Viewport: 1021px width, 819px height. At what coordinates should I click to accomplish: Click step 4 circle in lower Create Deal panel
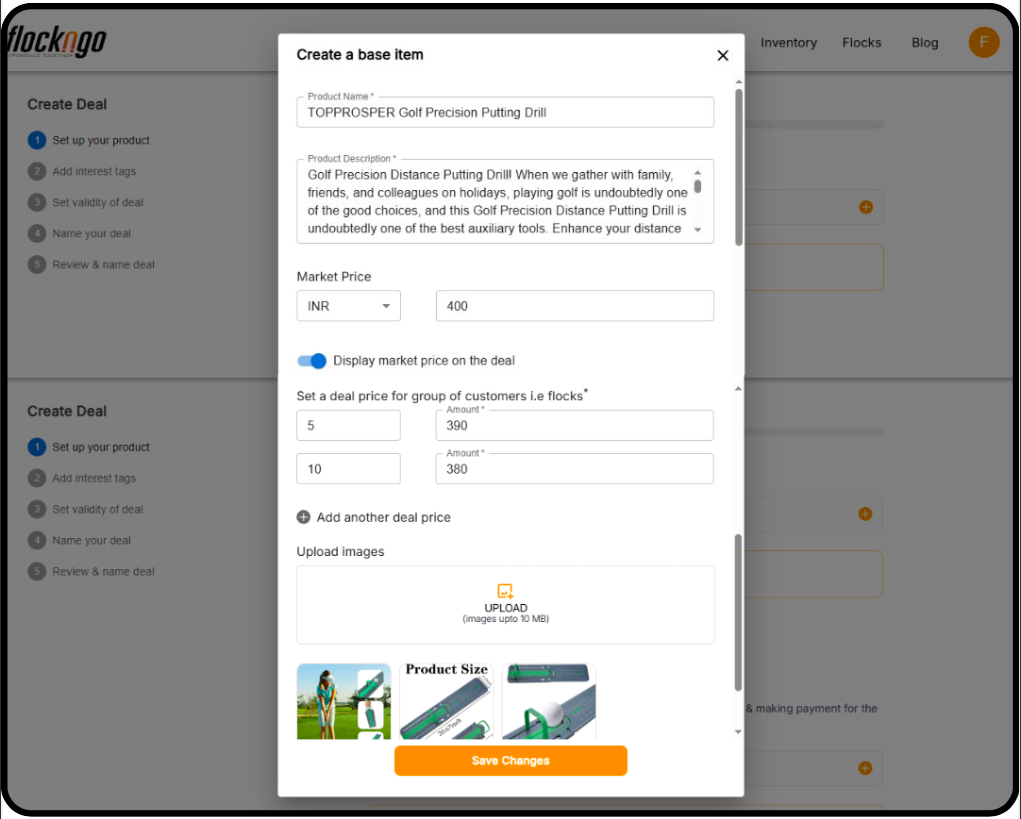click(37, 540)
